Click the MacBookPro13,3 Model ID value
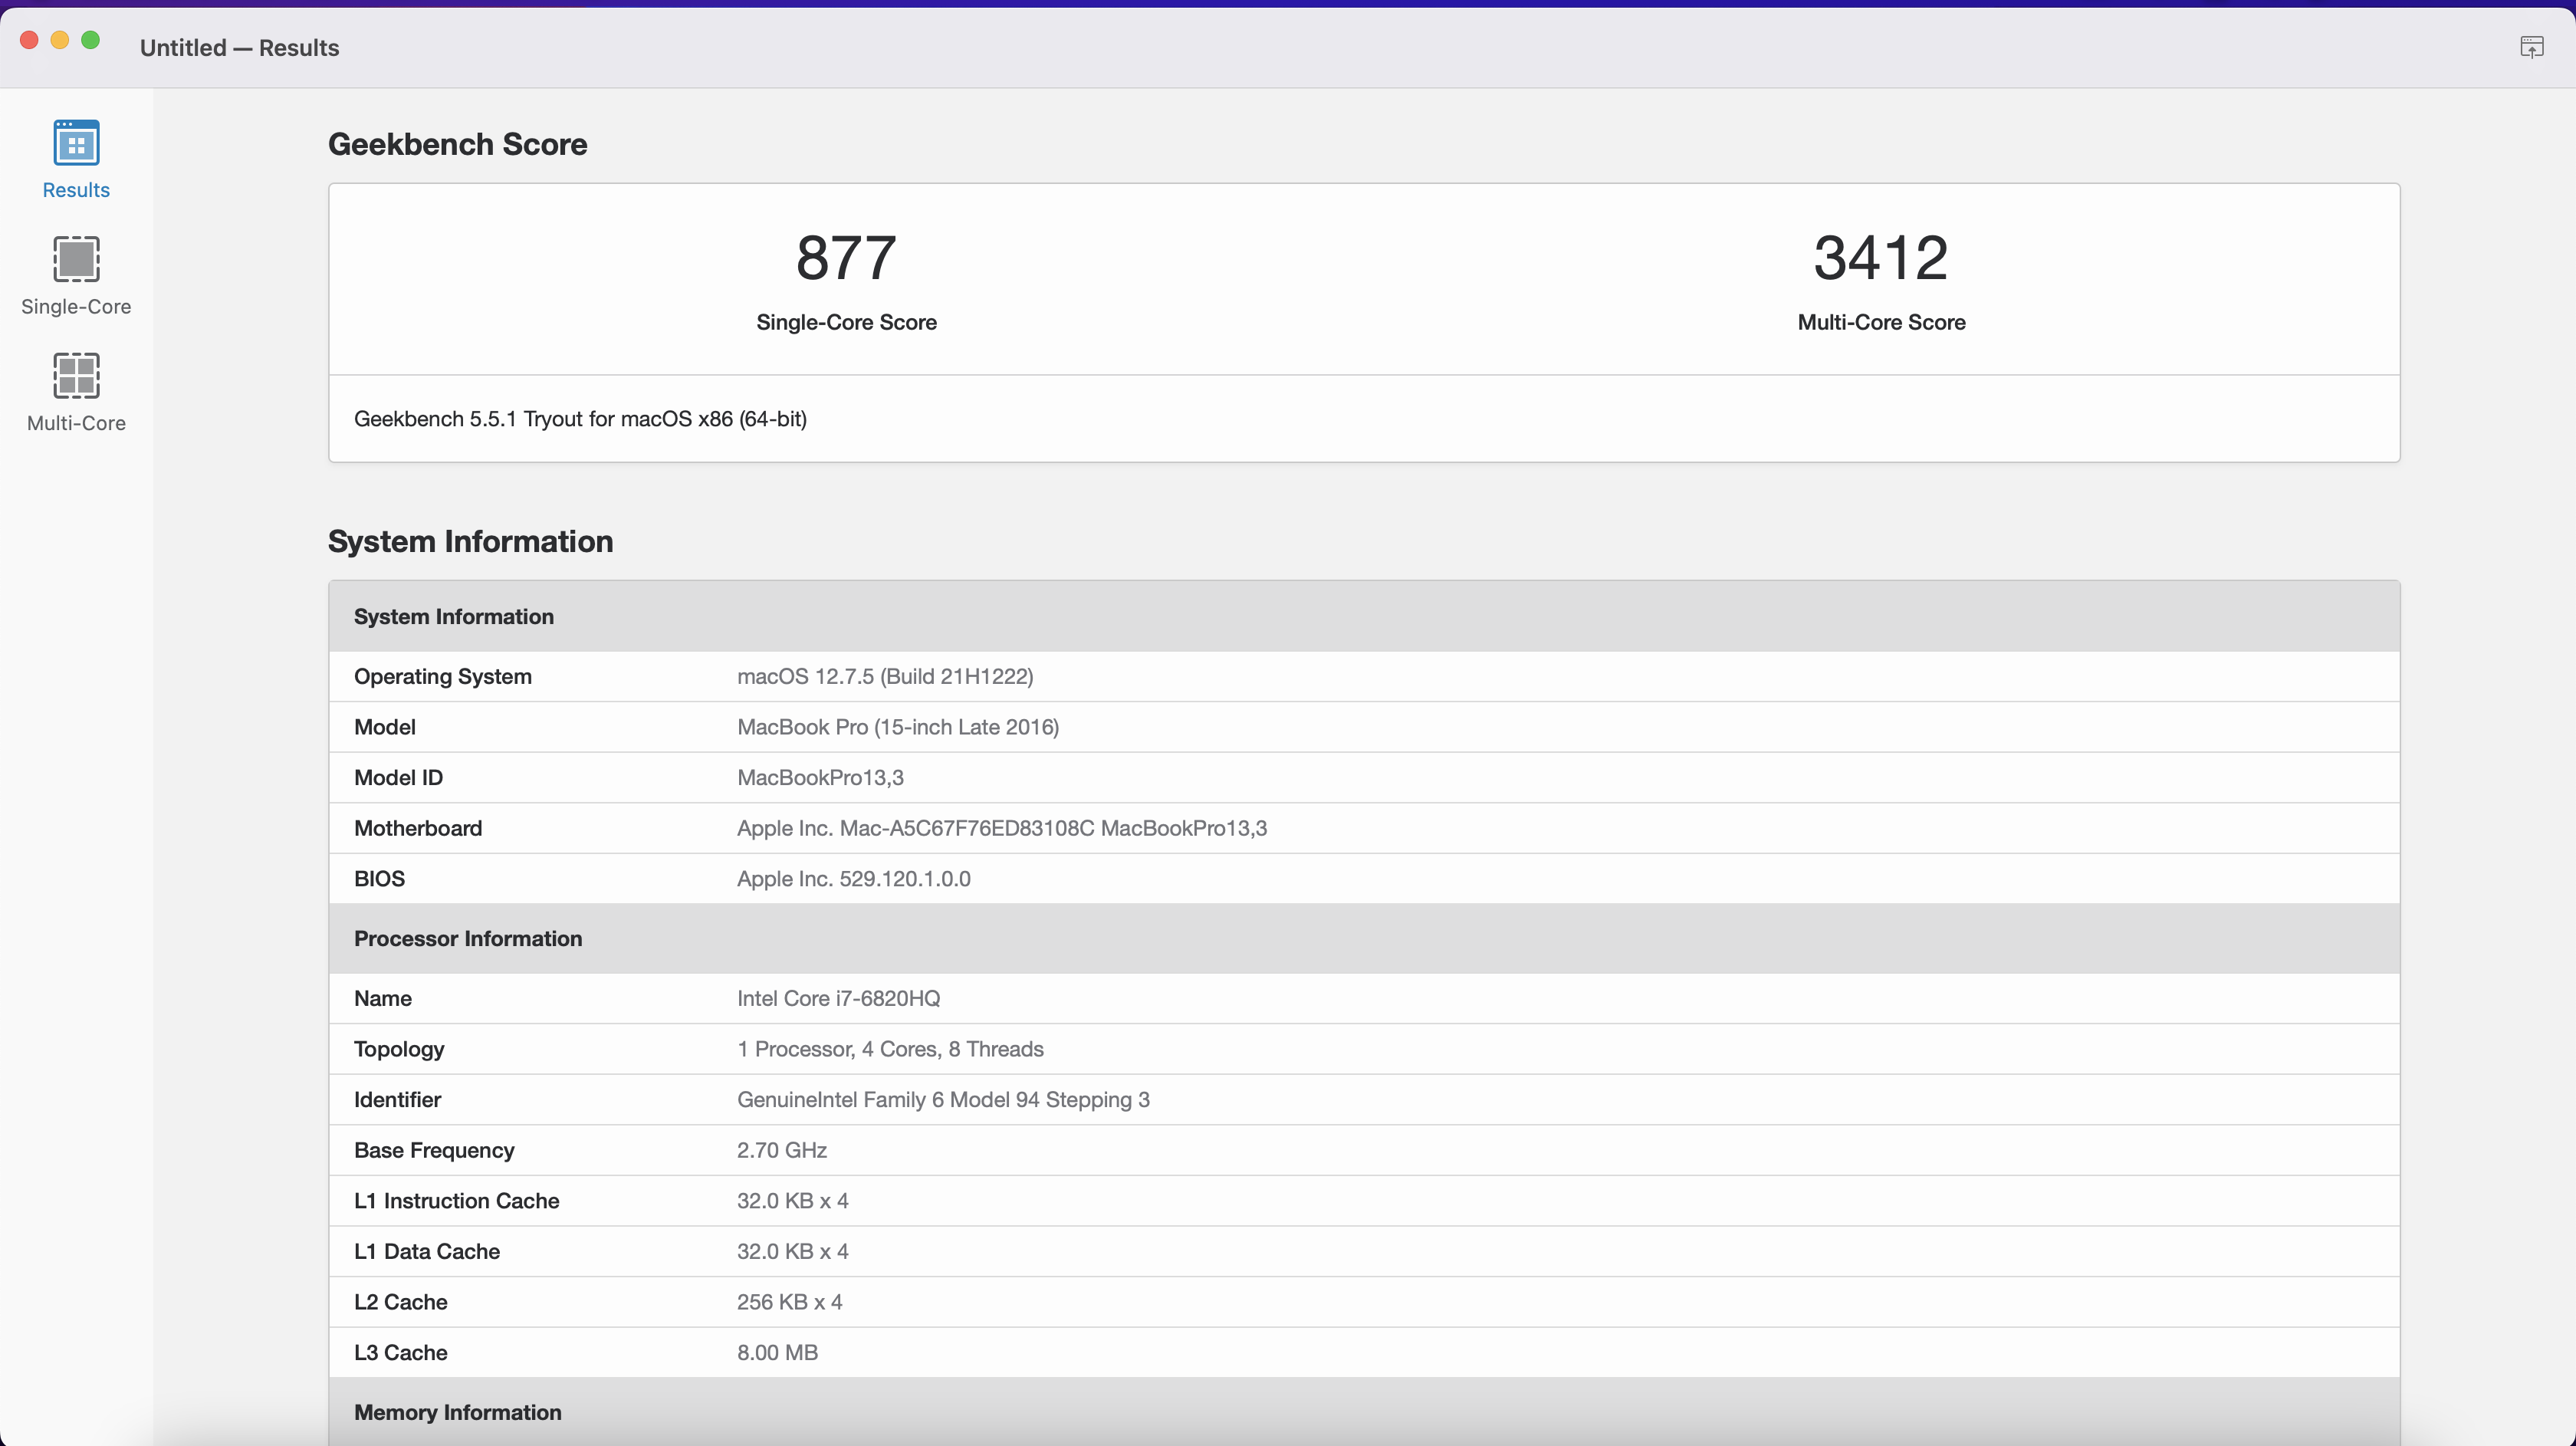 pyautogui.click(x=820, y=778)
